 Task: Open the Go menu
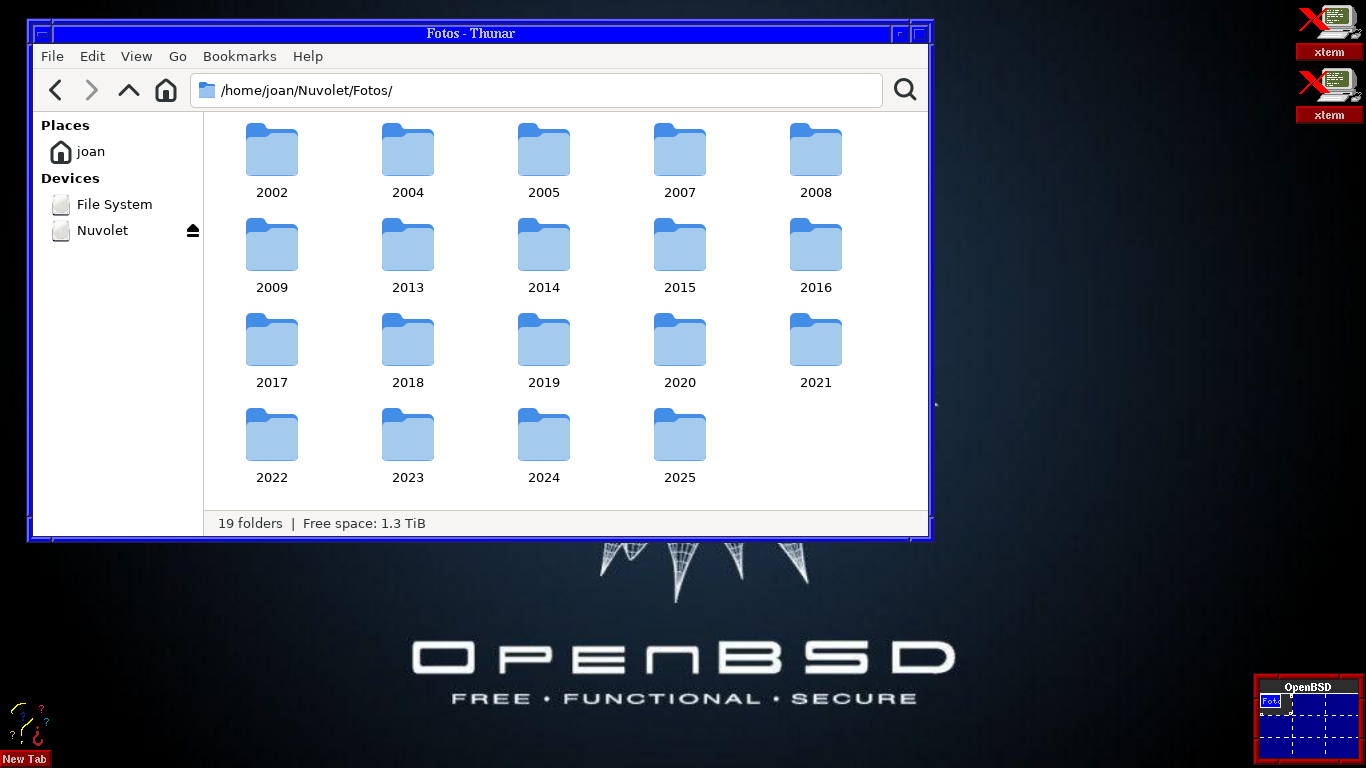(x=178, y=57)
